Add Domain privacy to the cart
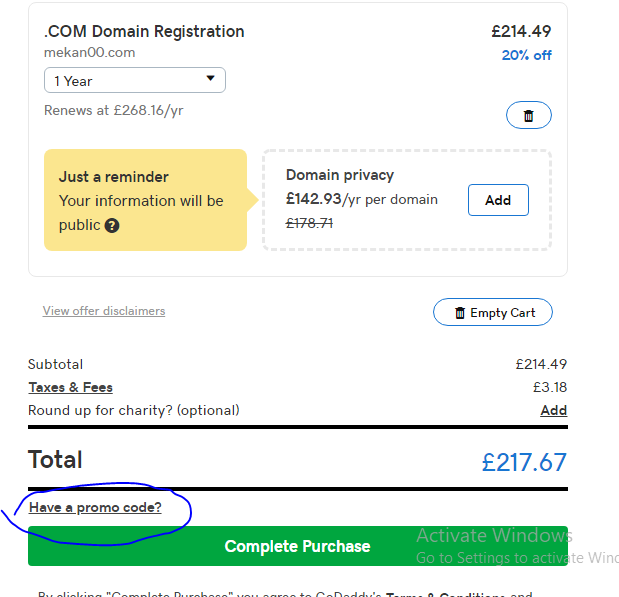The width and height of the screenshot is (619, 597). (498, 200)
